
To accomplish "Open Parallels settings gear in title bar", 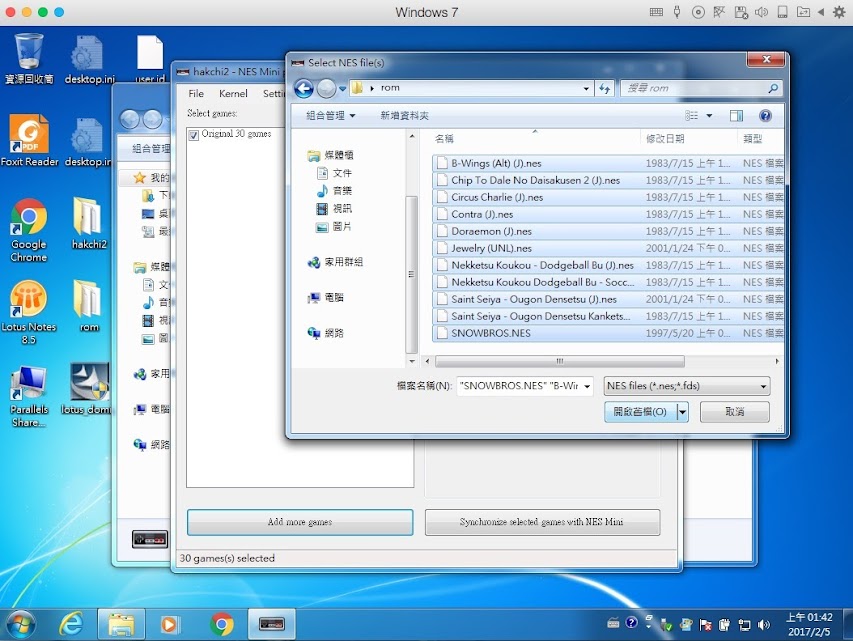I will 839,12.
